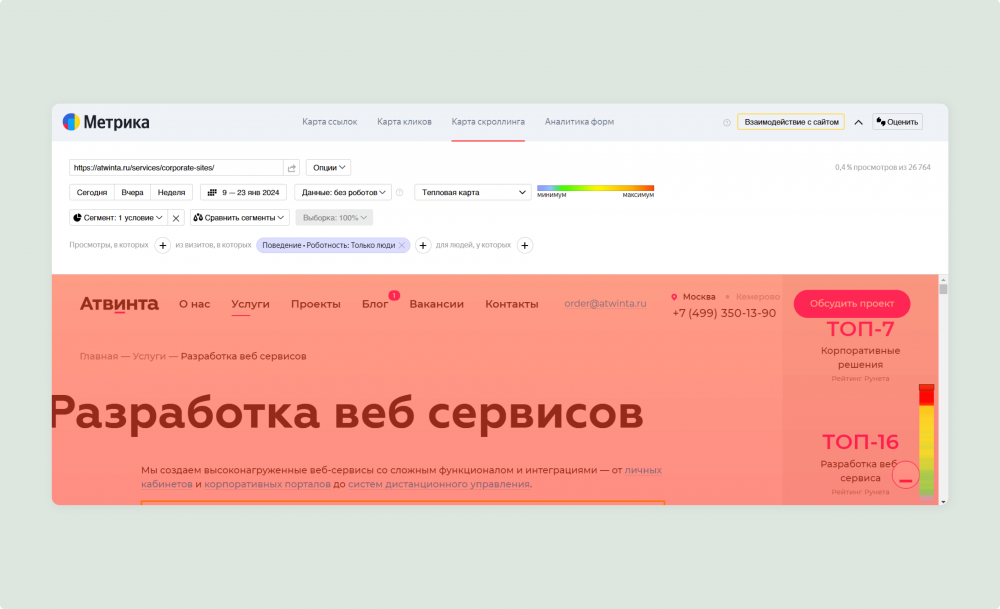Screen dimensions: 1000x609
Task: Click round minus button on heatmap scale
Action: pos(905,476)
